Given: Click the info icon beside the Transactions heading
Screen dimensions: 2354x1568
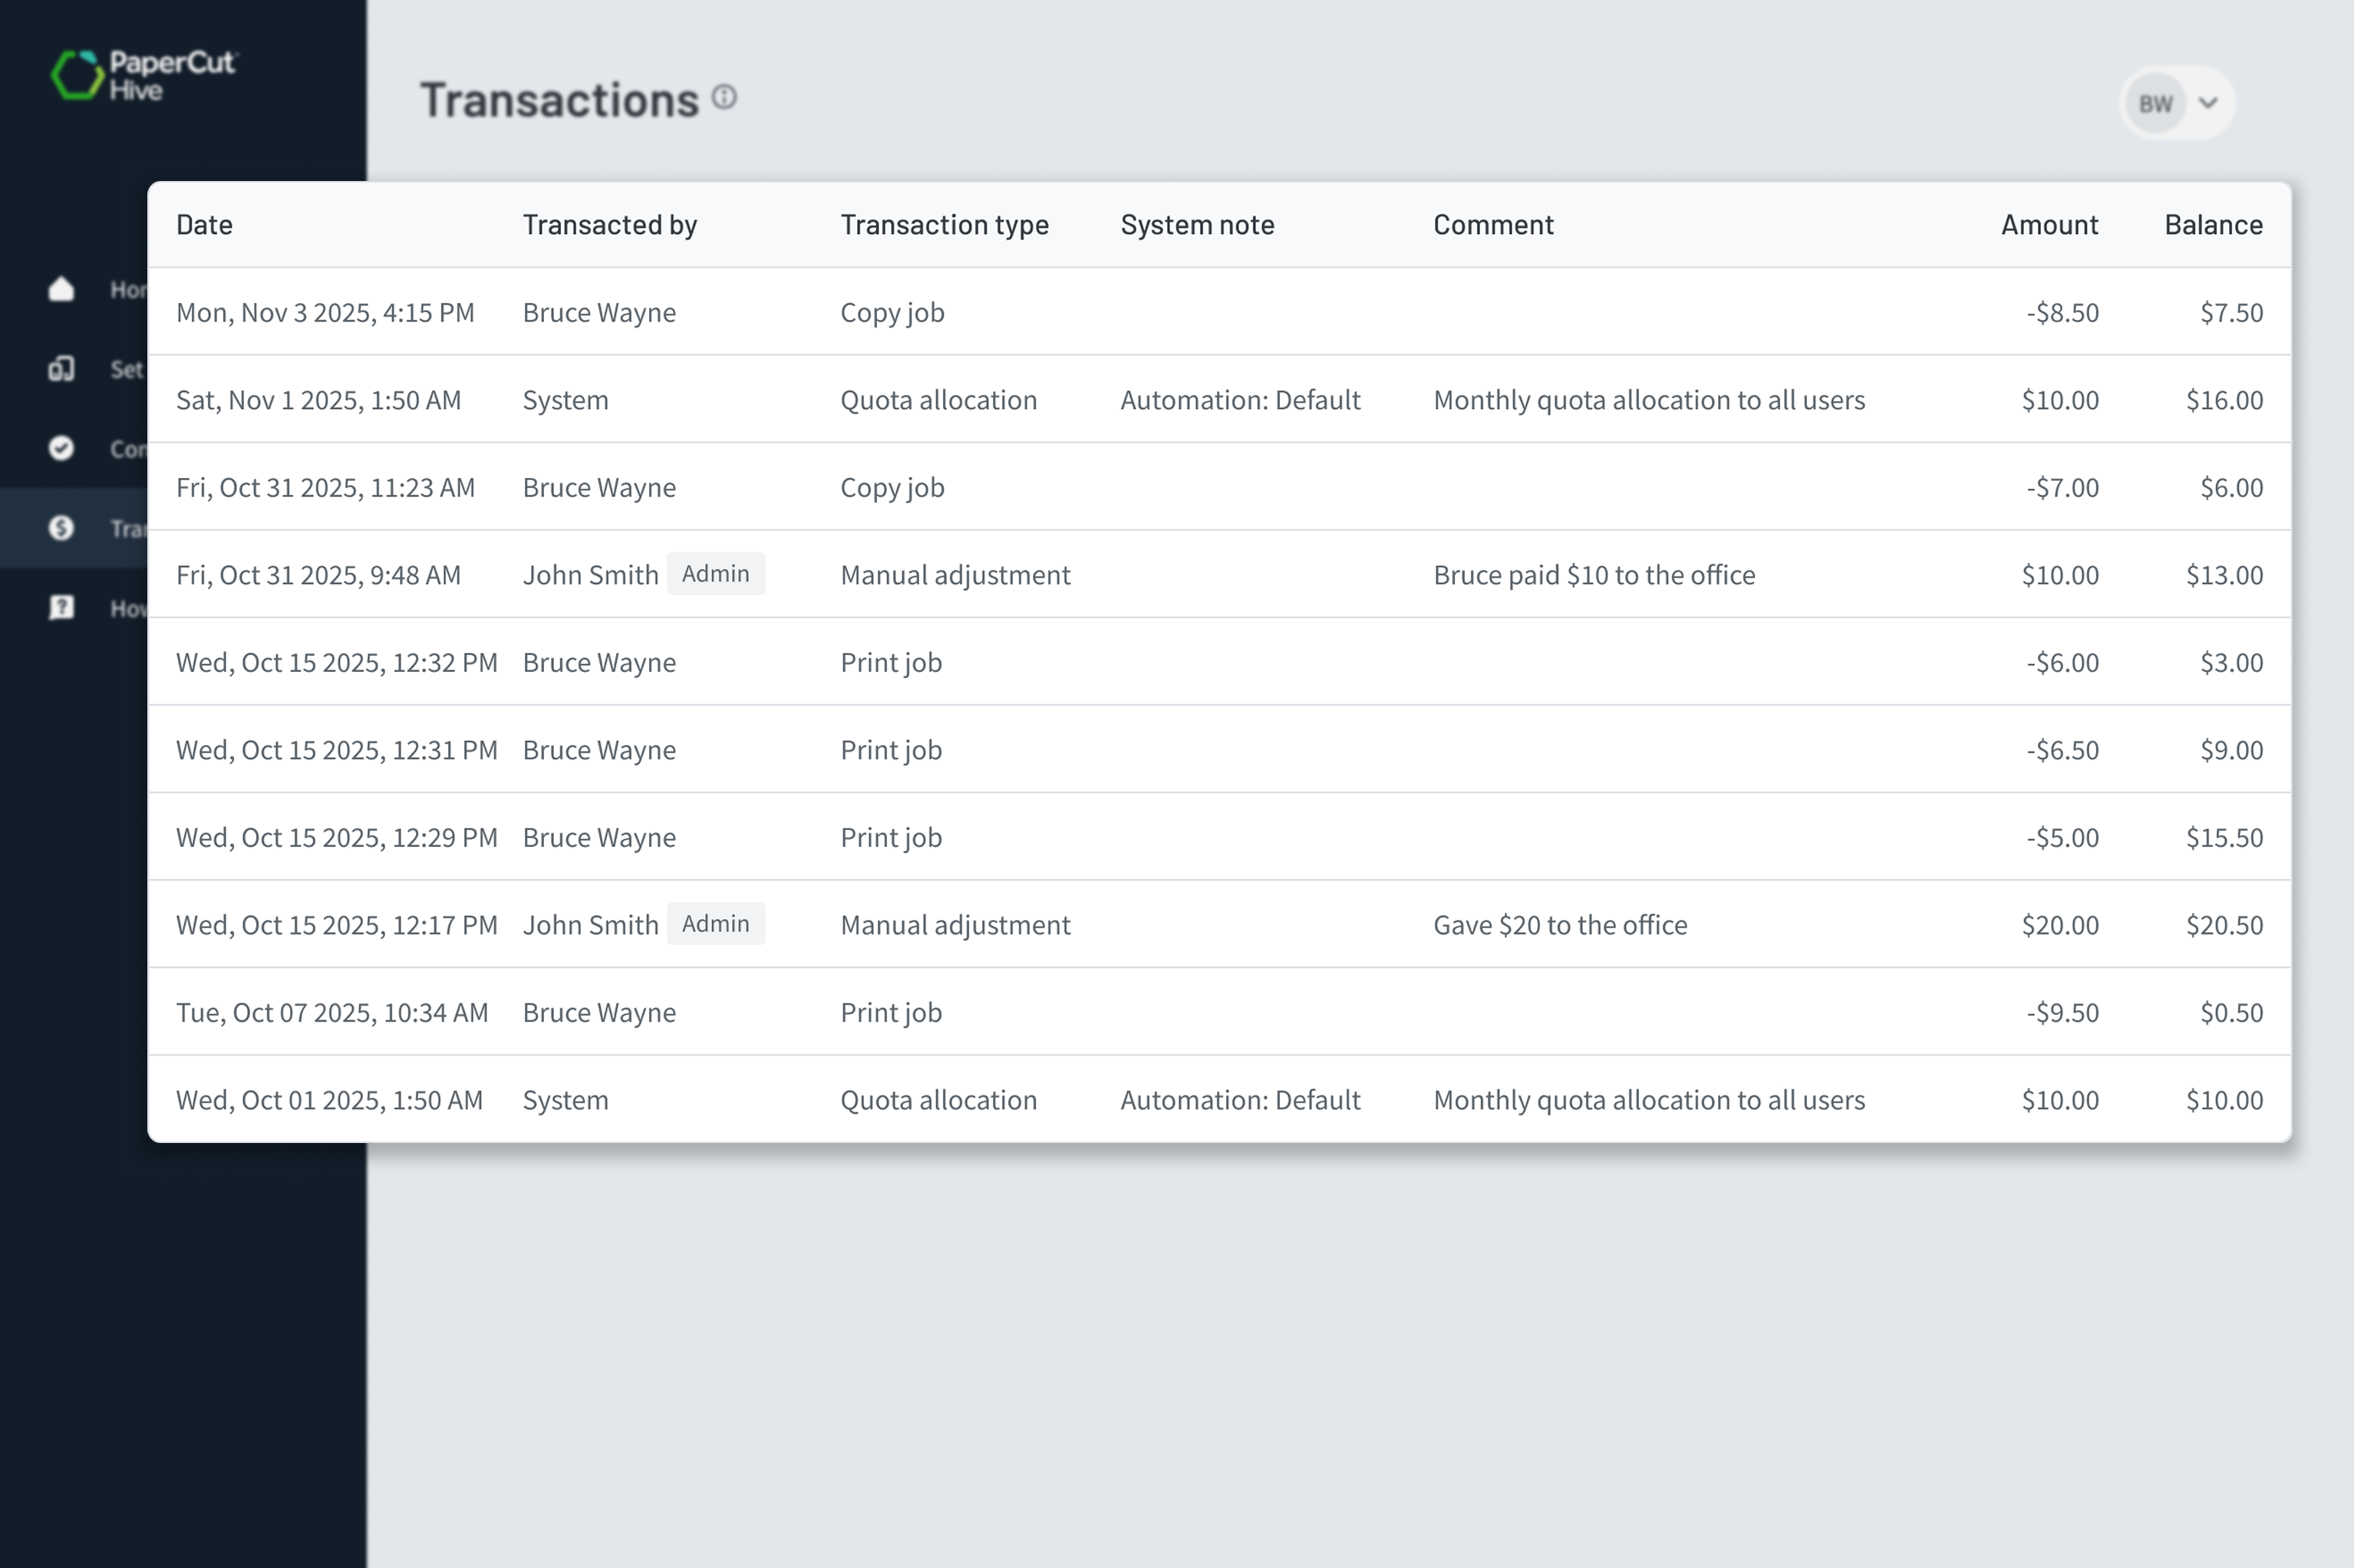Looking at the screenshot, I should [x=724, y=97].
